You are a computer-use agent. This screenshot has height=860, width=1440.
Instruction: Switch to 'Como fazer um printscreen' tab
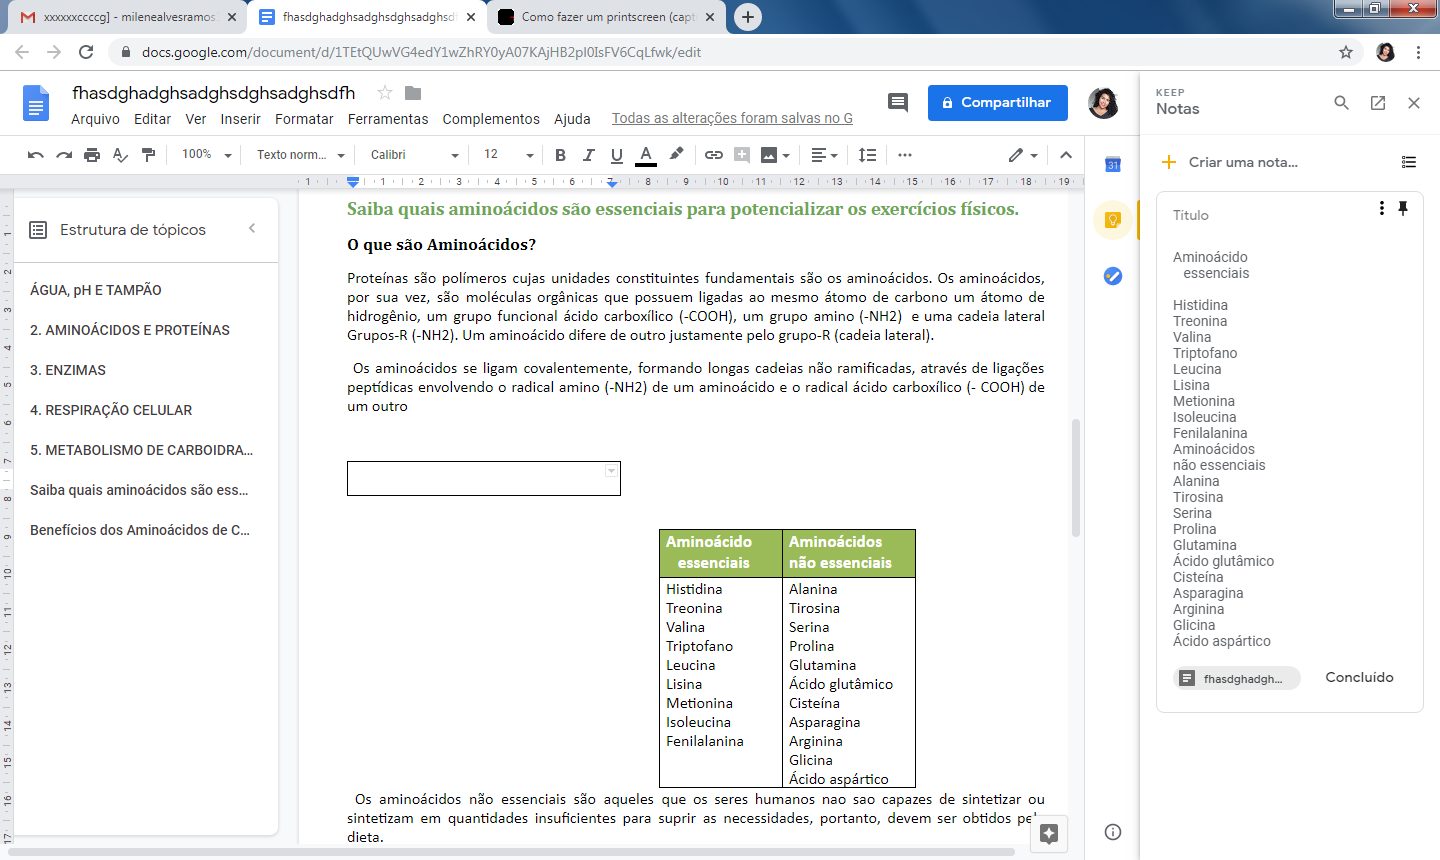(608, 17)
